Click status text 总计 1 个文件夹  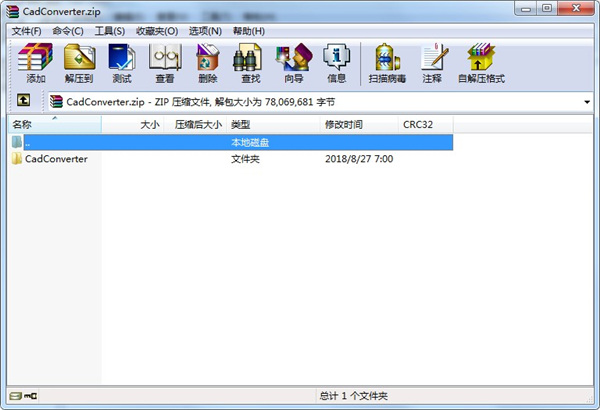[354, 396]
